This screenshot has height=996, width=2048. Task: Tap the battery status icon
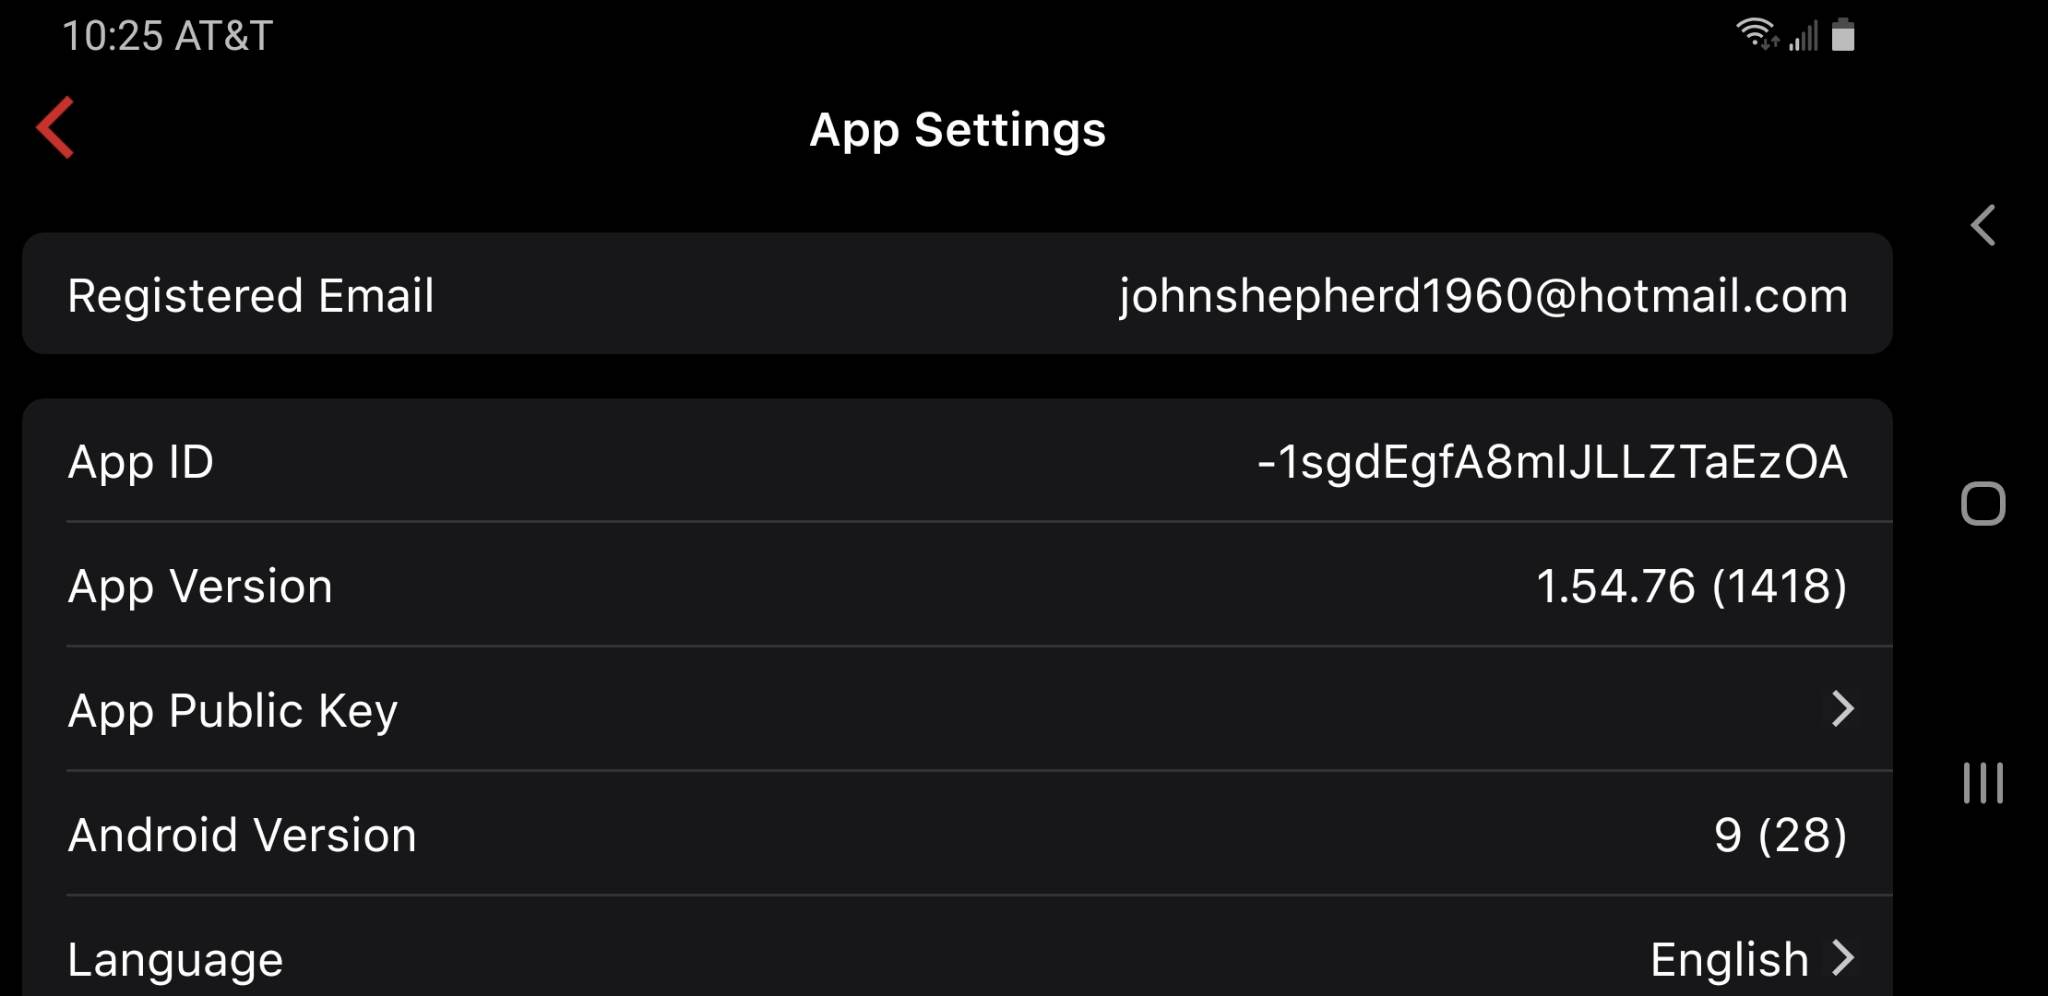pyautogui.click(x=1843, y=35)
